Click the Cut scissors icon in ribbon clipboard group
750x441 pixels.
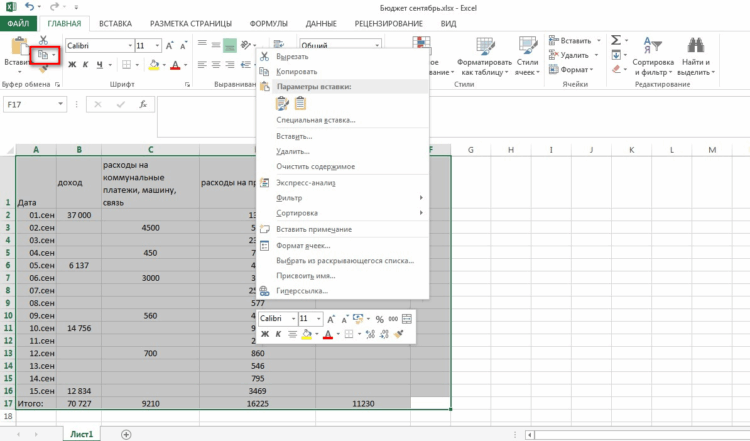point(43,40)
